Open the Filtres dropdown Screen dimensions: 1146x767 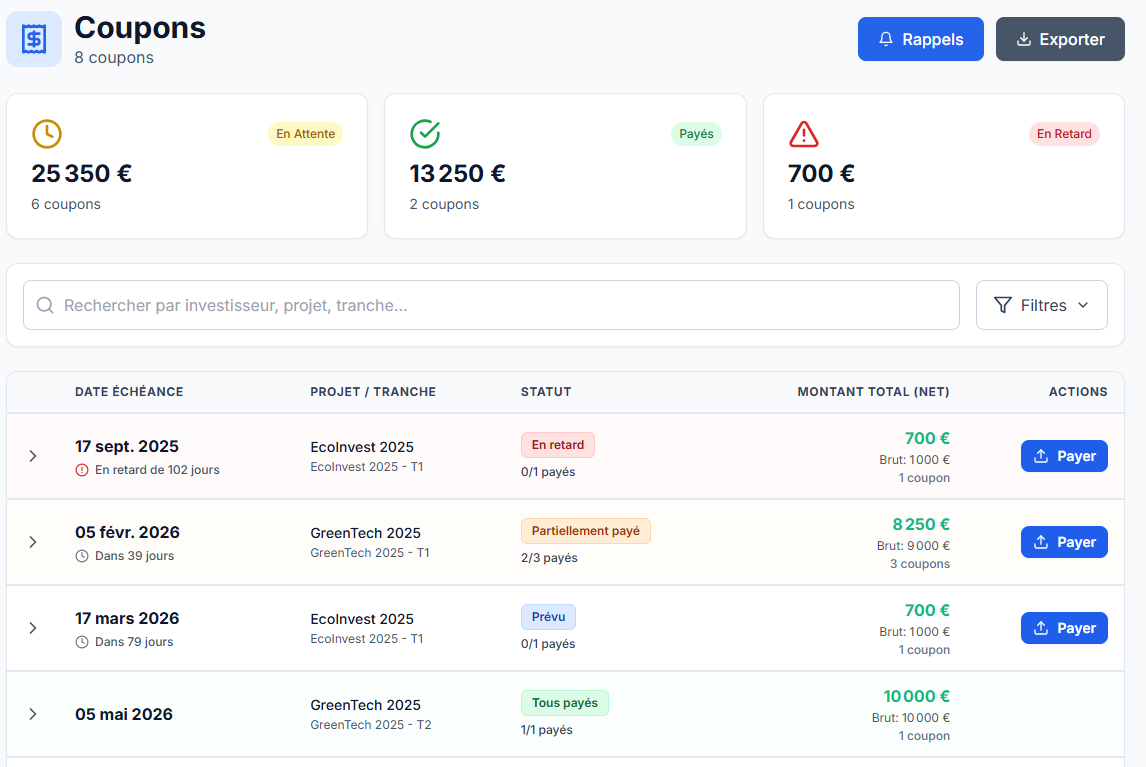(1041, 304)
